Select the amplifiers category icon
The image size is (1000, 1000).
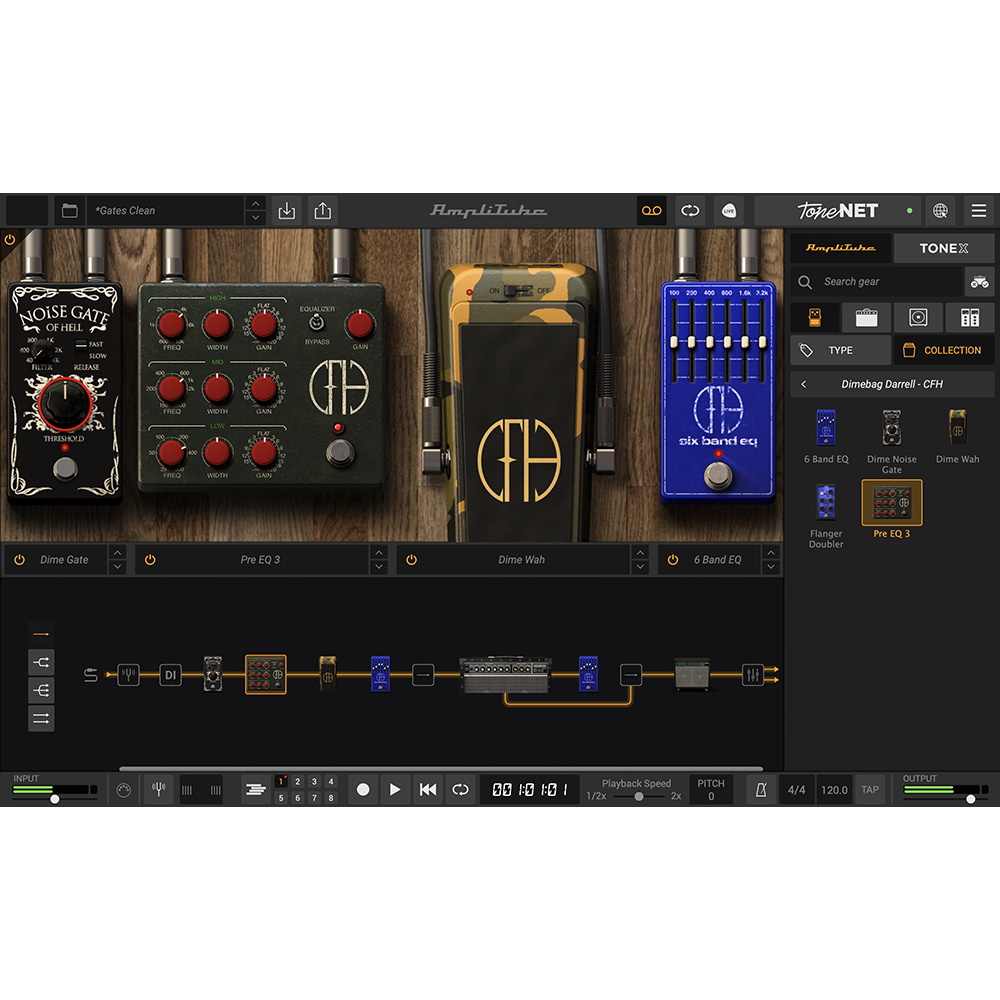[x=866, y=317]
